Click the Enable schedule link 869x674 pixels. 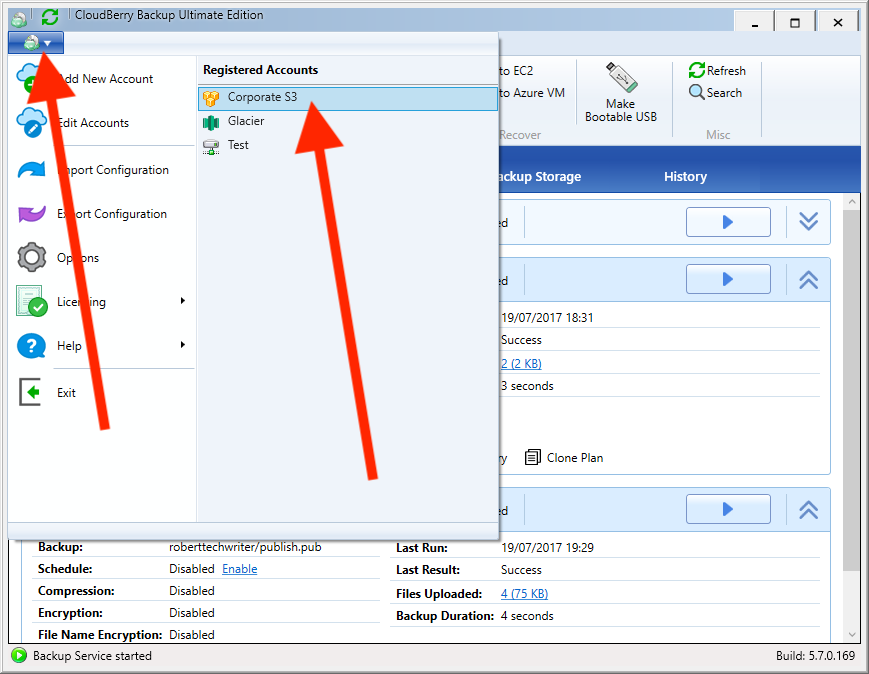(239, 569)
